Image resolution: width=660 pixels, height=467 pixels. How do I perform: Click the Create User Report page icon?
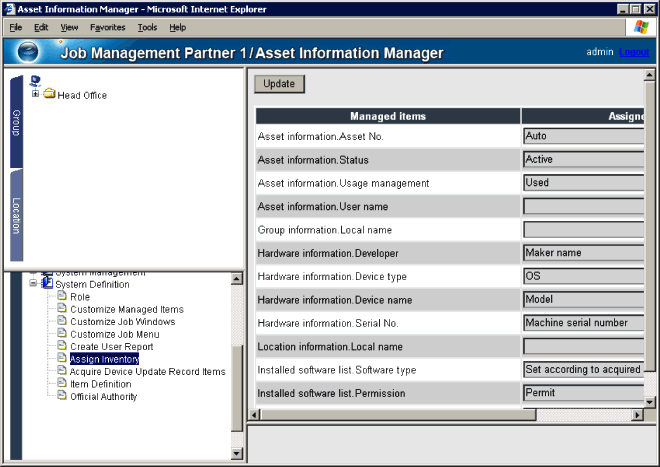(62, 346)
